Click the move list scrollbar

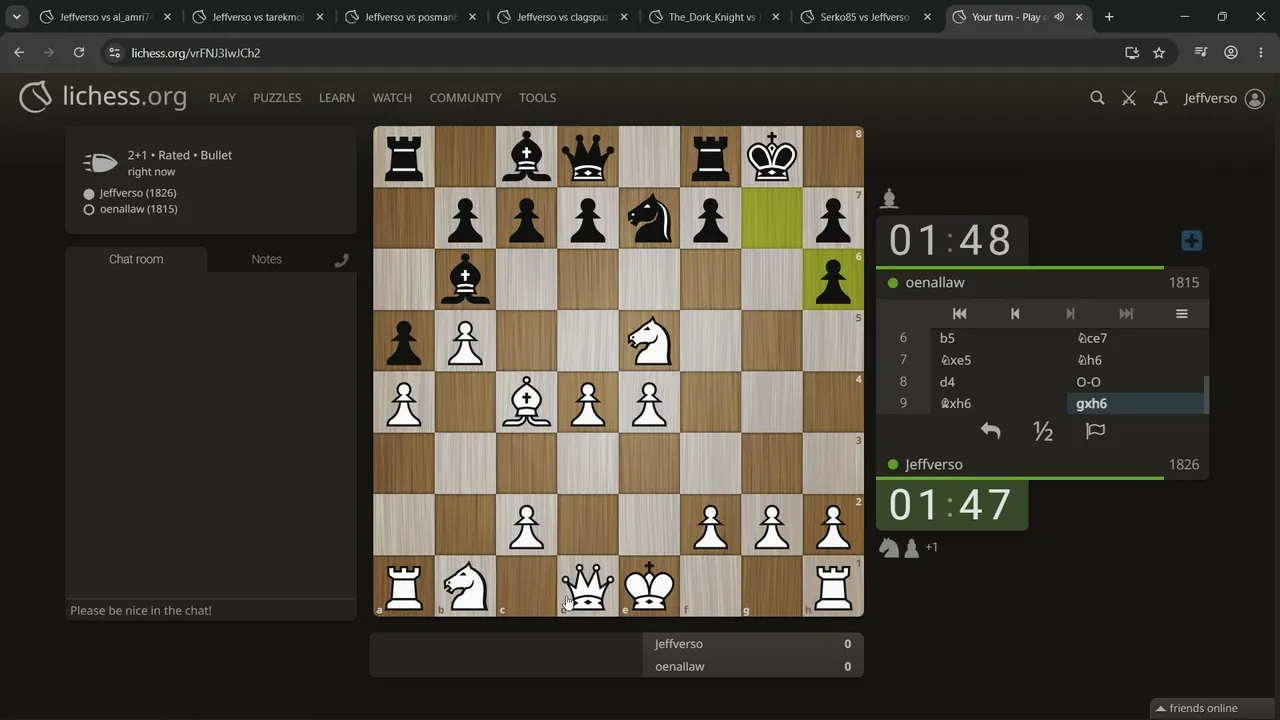[1206, 394]
